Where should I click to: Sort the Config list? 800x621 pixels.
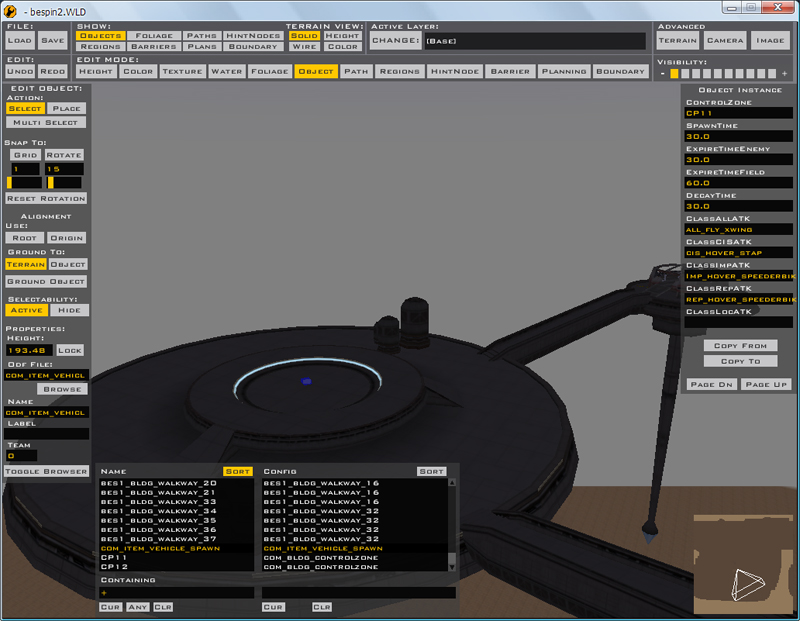(432, 471)
